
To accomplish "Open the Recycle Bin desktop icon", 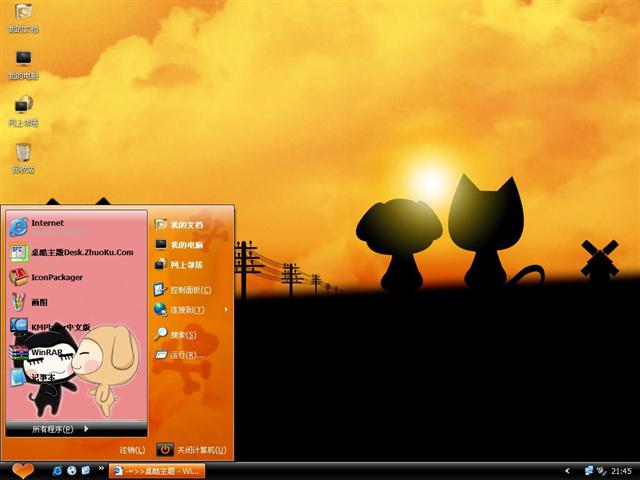I will (x=23, y=158).
